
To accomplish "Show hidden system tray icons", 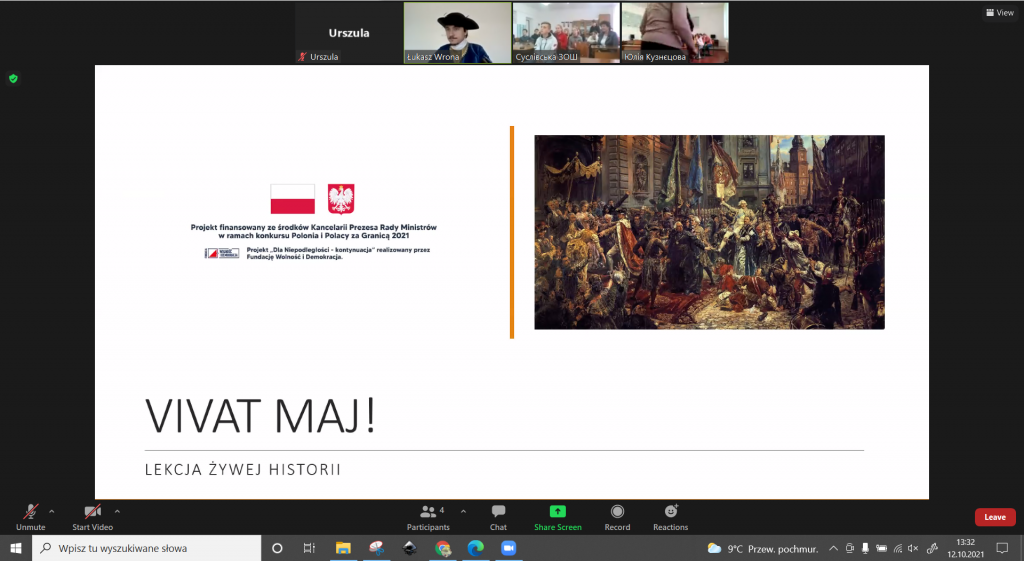I will 833,548.
